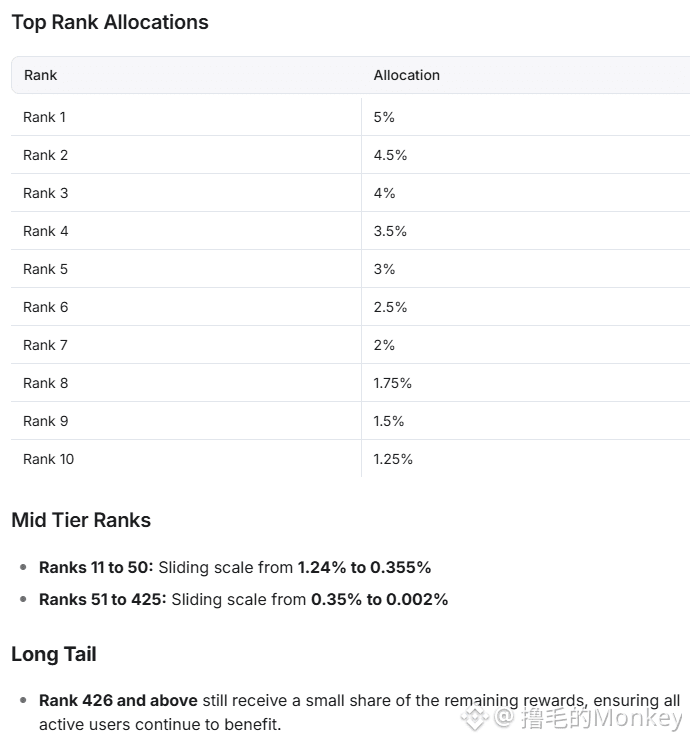Click the 4.5% allocation value
Screen dimensions: 690x743
(390, 155)
